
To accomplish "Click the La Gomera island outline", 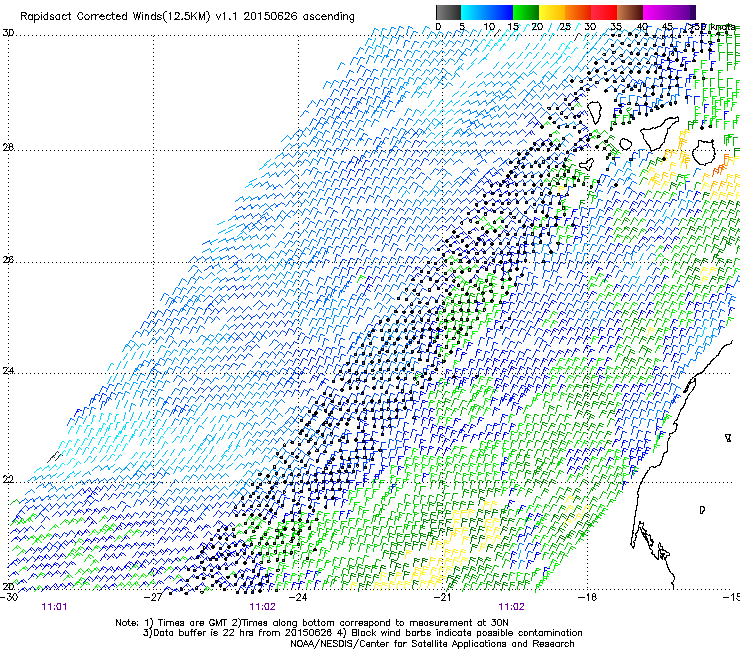I will [x=626, y=144].
